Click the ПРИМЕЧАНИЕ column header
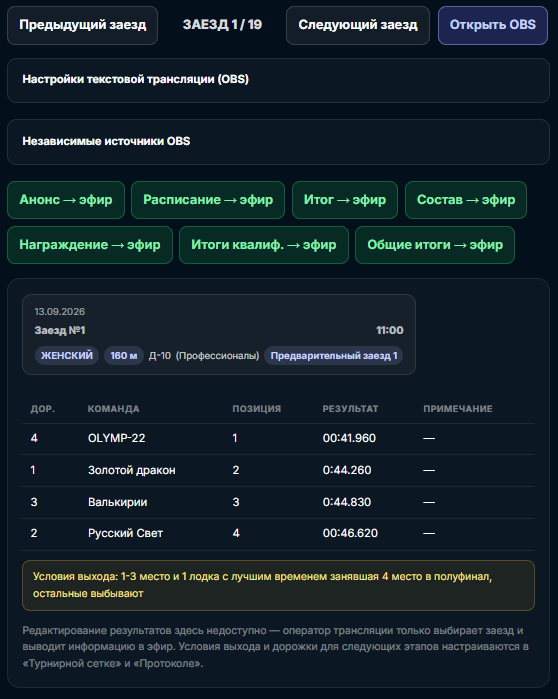558x699 pixels. pyautogui.click(x=458, y=409)
